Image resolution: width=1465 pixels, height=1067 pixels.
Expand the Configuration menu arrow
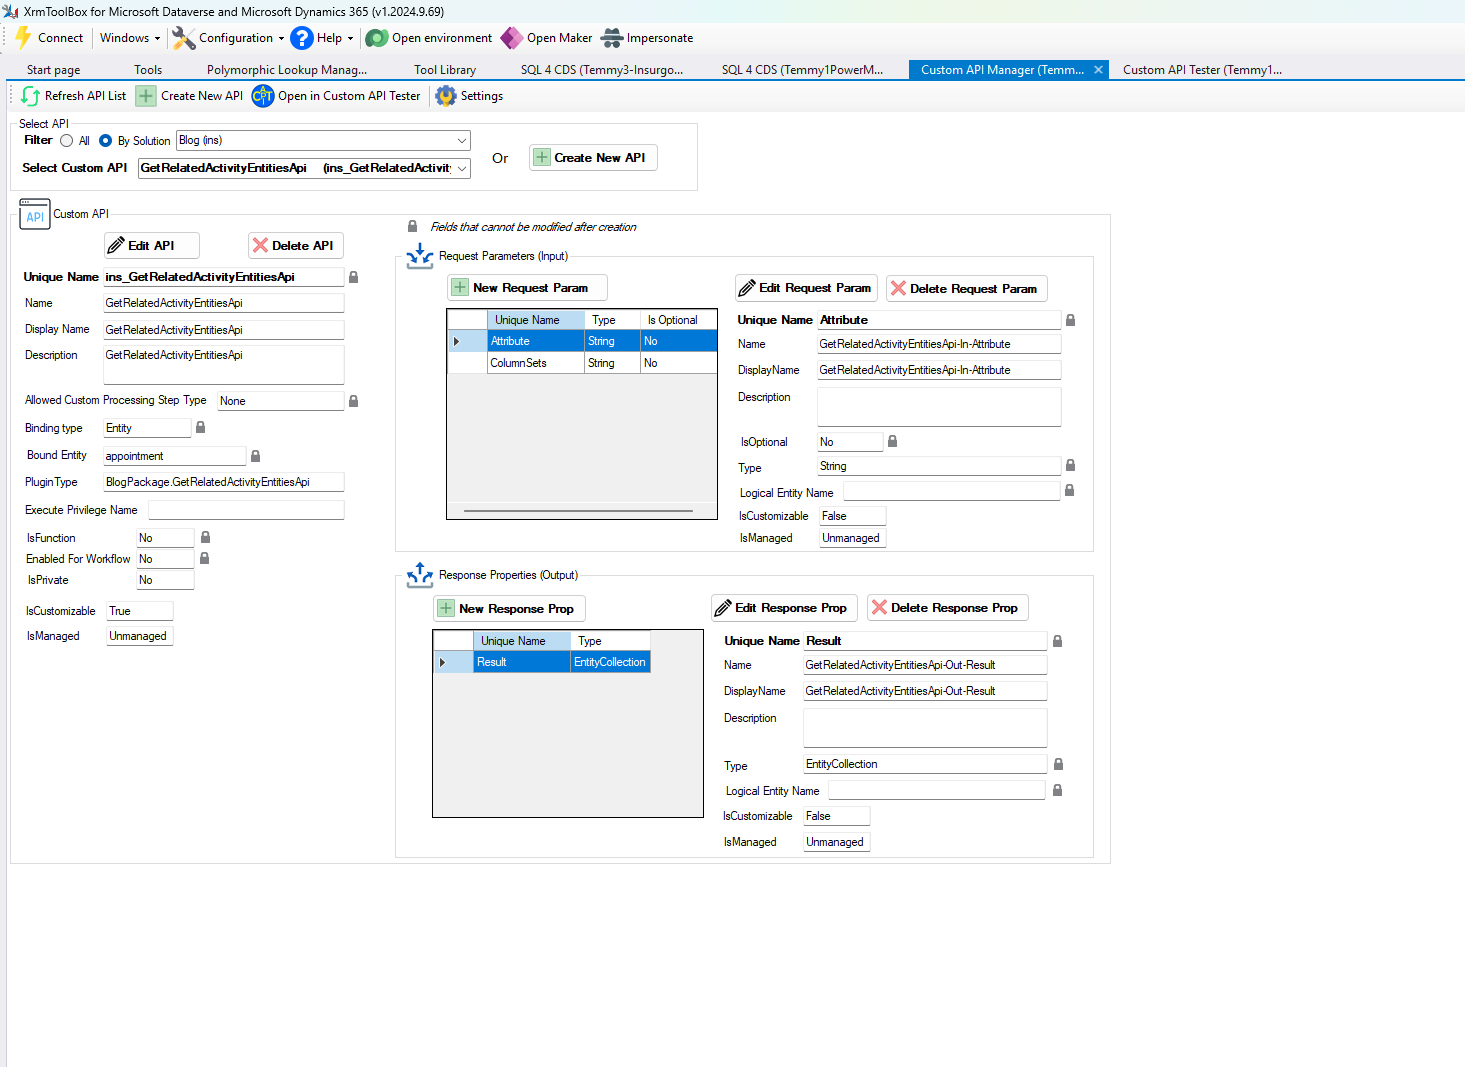pyautogui.click(x=281, y=39)
